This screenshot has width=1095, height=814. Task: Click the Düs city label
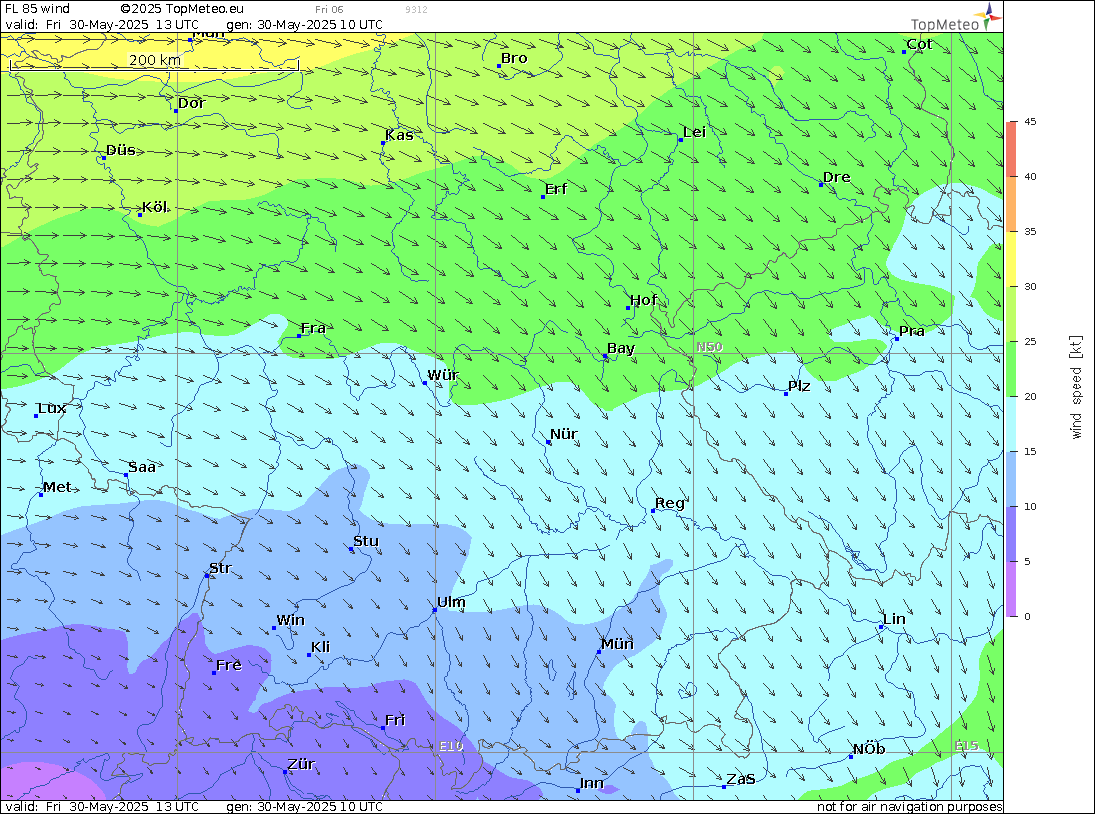(x=121, y=150)
